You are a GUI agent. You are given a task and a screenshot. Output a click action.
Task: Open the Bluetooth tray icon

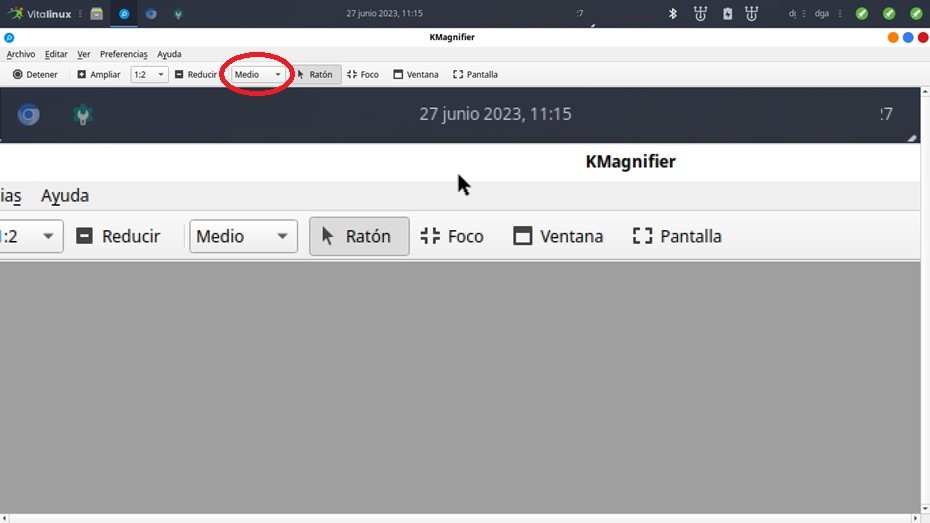pyautogui.click(x=673, y=13)
